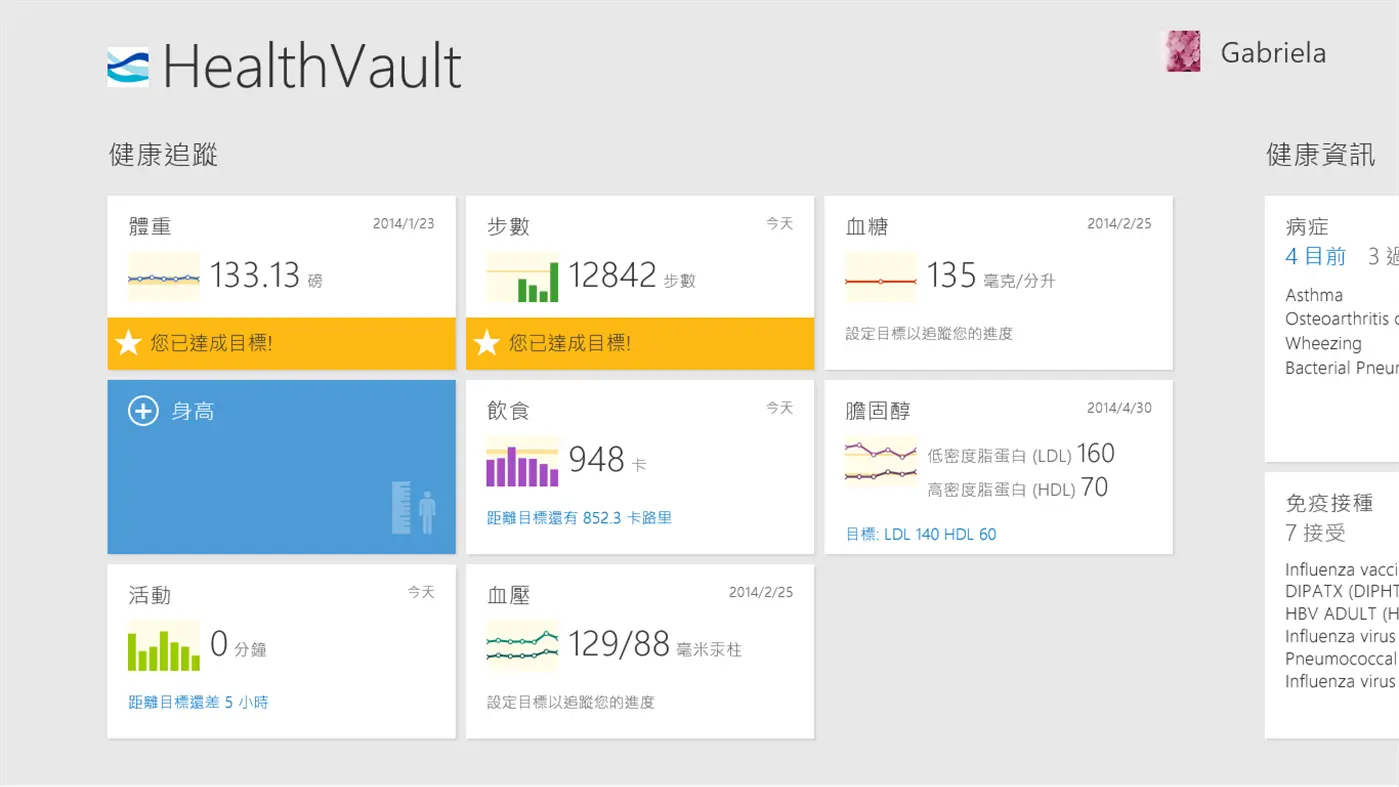Open the 血糖 blood sugar chart thumbnail
Image resolution: width=1399 pixels, height=787 pixels.
[x=881, y=277]
